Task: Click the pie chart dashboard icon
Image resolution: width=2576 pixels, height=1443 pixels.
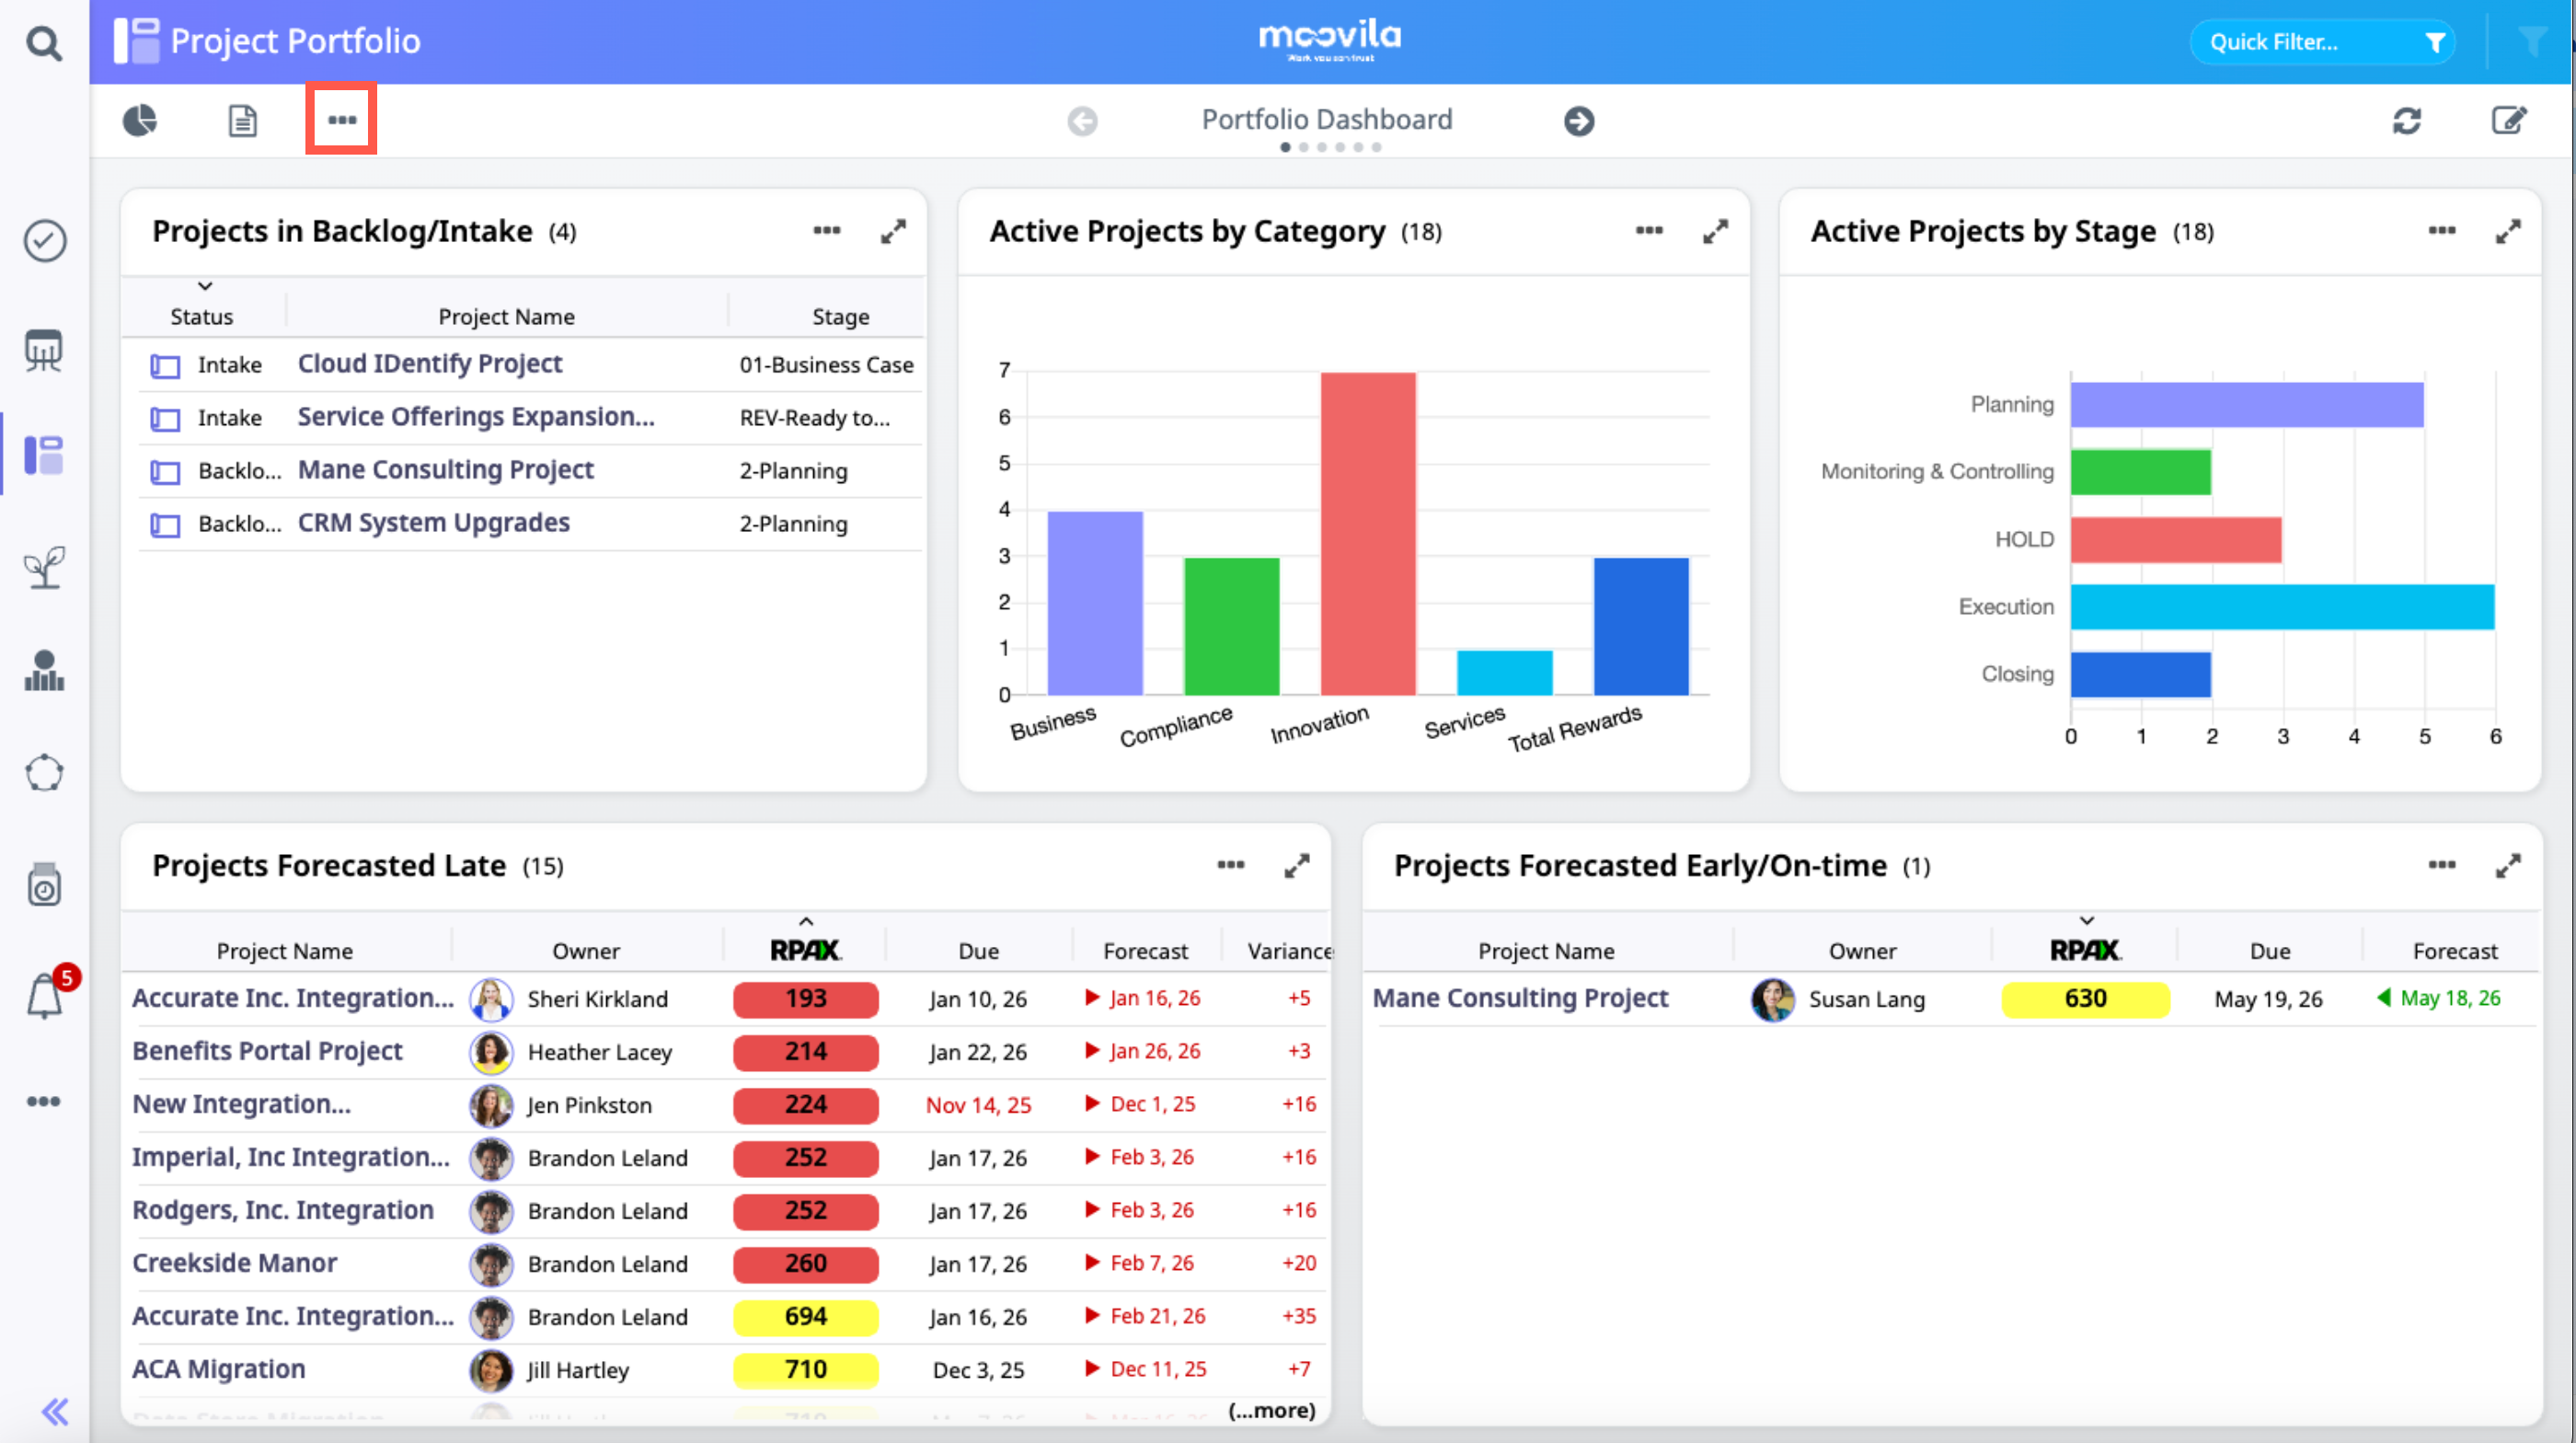Action: point(140,120)
